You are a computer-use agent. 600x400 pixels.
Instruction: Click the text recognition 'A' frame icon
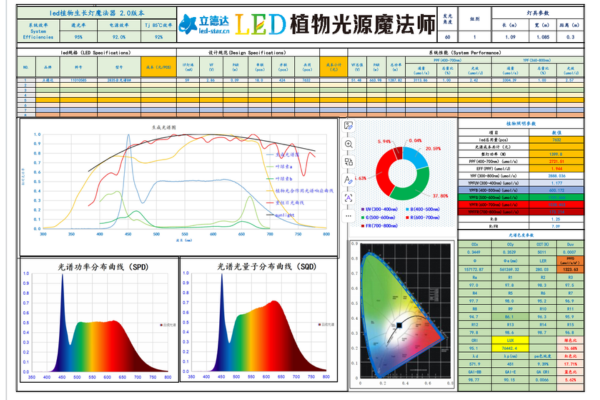coord(348,198)
